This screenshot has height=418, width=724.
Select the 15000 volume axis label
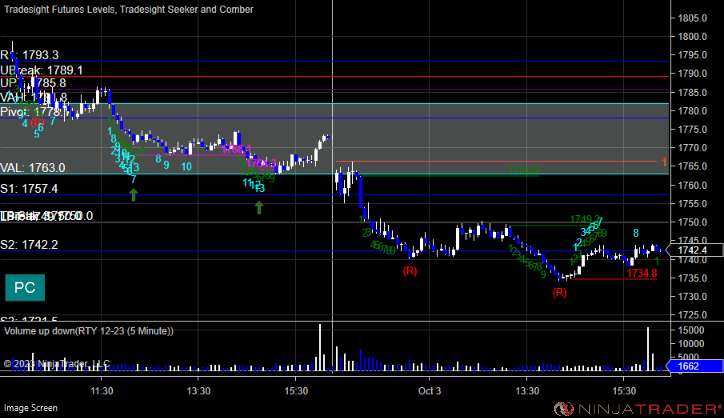pos(691,331)
